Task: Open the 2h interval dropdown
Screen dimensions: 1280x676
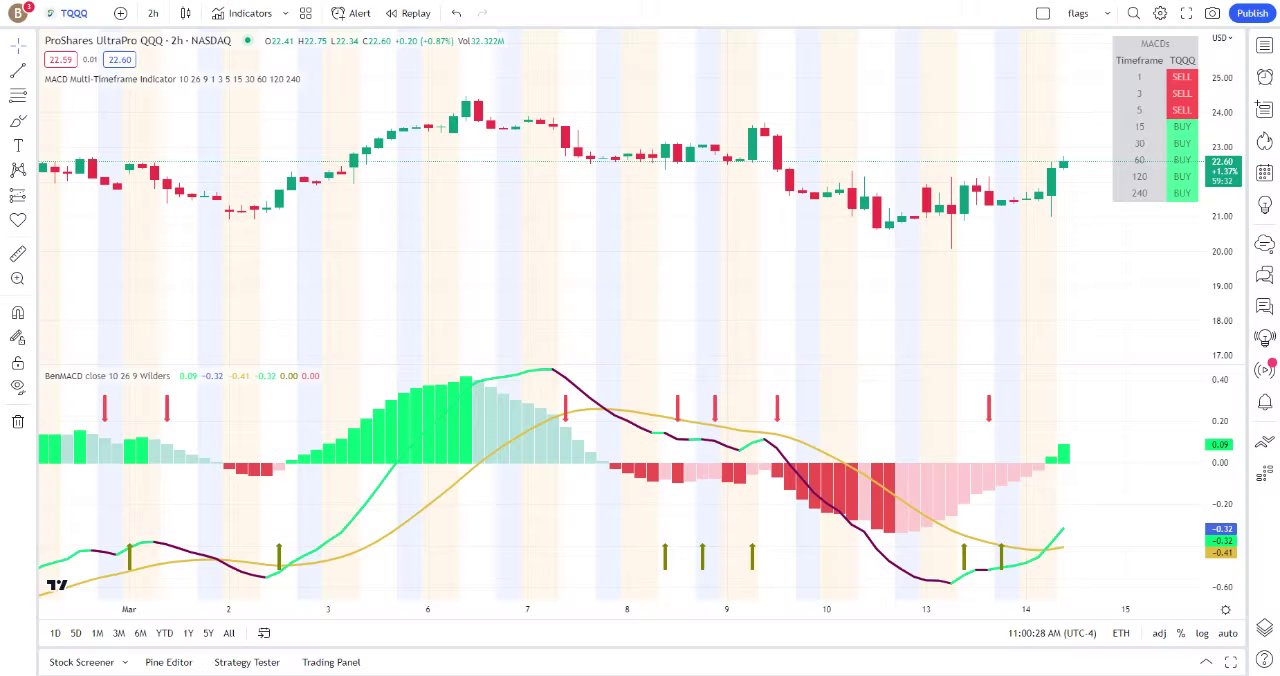Action: 153,13
